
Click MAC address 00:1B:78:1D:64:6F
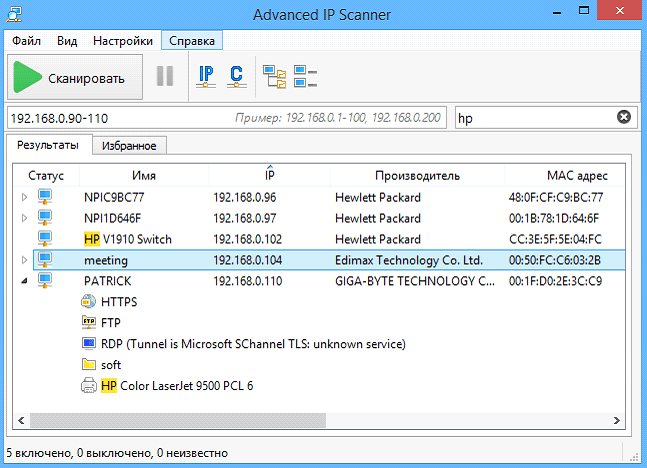pyautogui.click(x=553, y=218)
